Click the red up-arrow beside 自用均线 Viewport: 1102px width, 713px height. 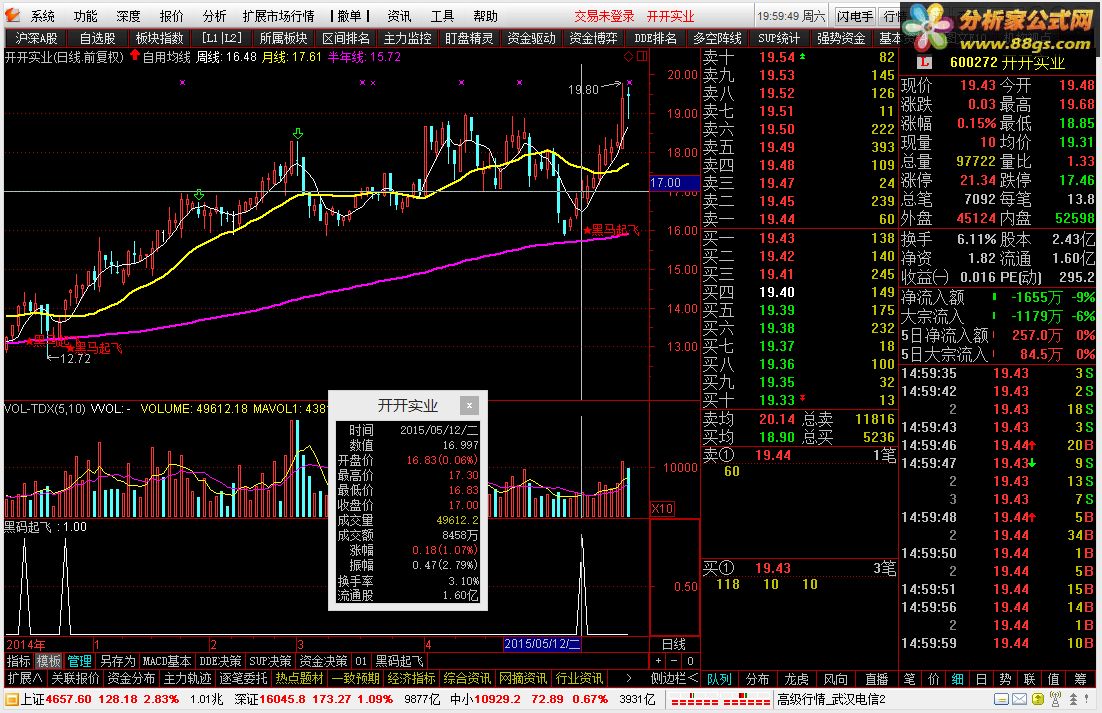134,55
